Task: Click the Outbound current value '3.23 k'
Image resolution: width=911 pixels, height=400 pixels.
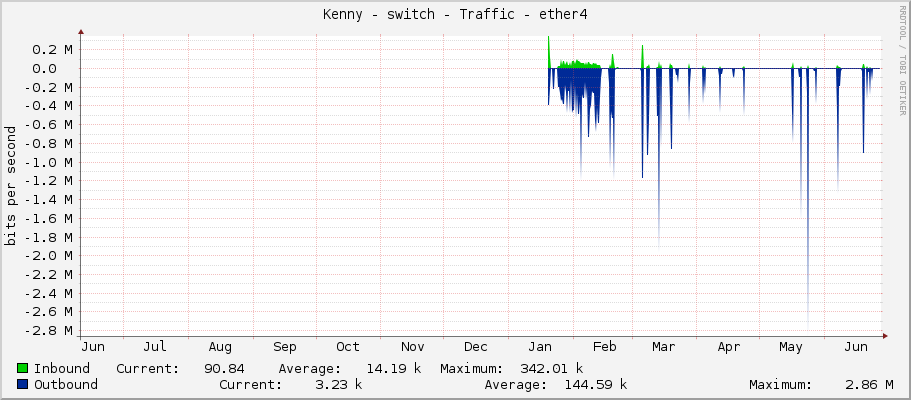Action: point(338,384)
